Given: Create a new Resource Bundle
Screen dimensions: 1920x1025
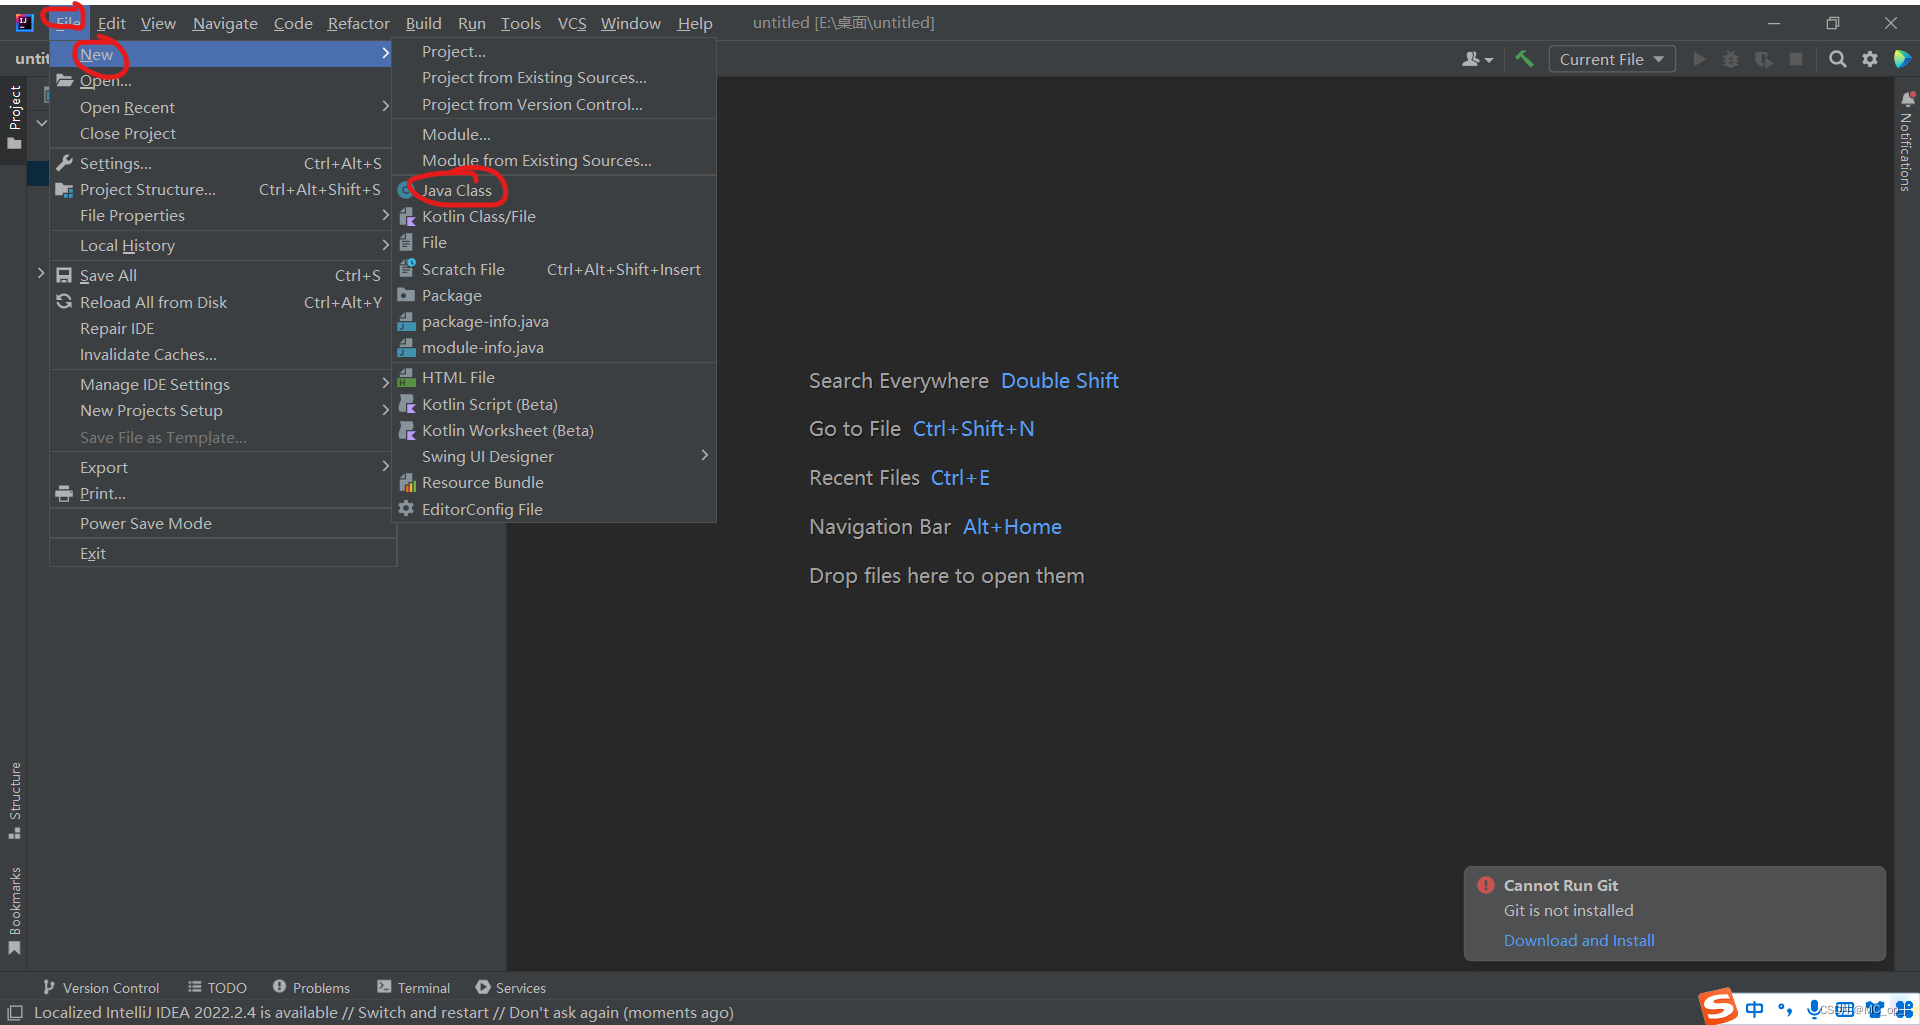Looking at the screenshot, I should coord(482,482).
